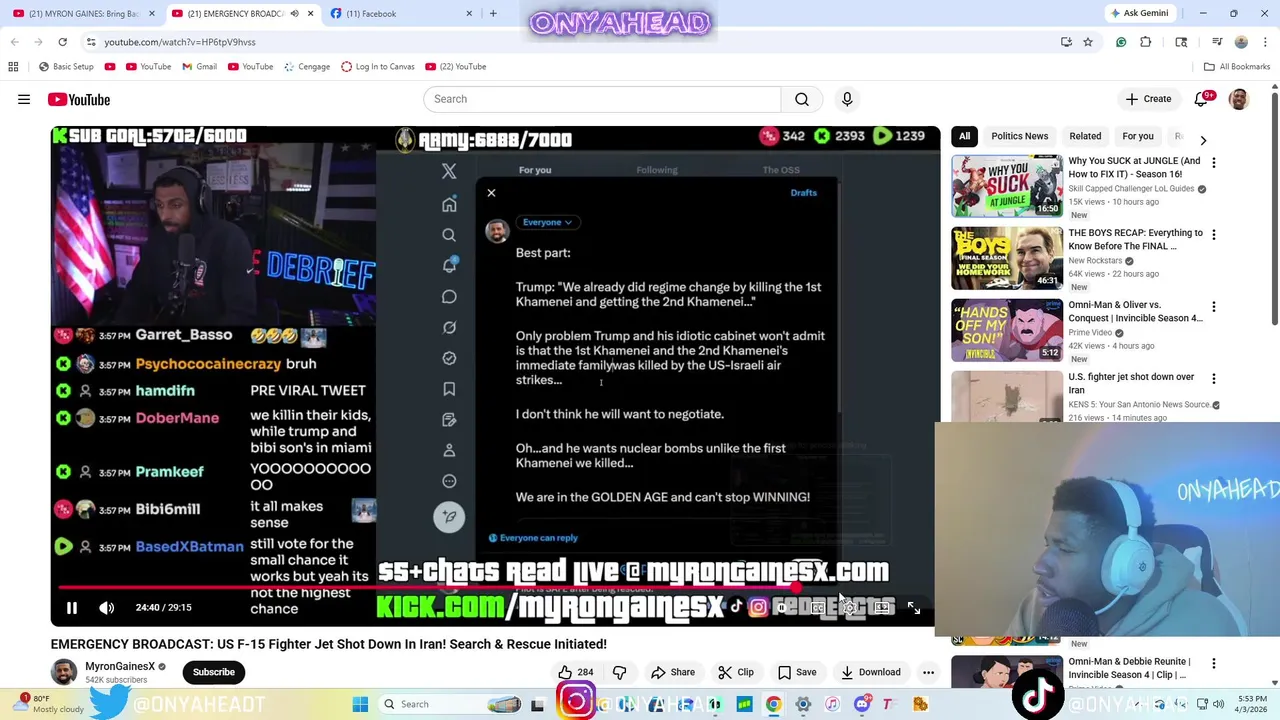The image size is (1280, 720).
Task: Mute the EMERGENCY BROADCAST tab audio icon
Action: (295, 13)
